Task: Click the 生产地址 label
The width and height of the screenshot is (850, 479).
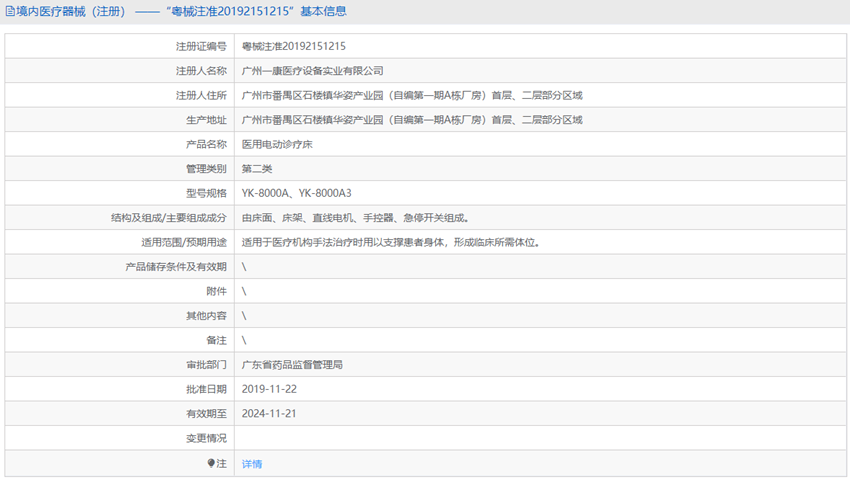Action: click(x=206, y=120)
